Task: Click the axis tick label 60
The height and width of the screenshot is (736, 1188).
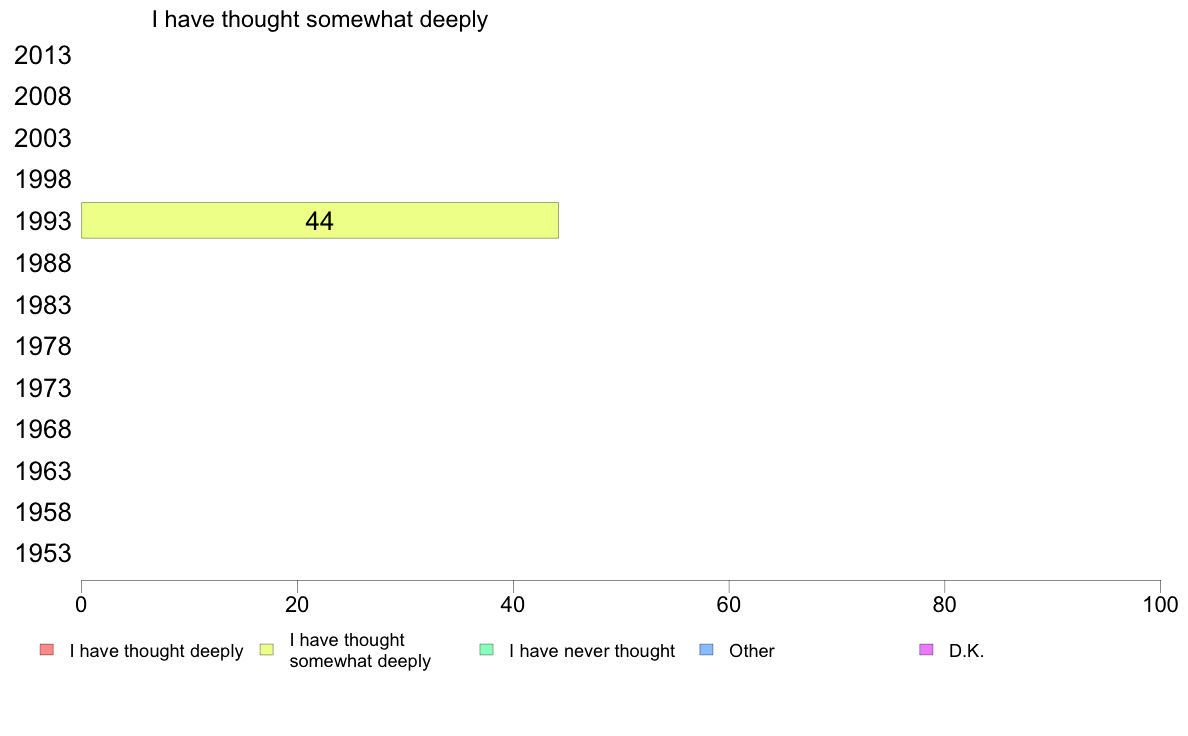Action: 729,604
